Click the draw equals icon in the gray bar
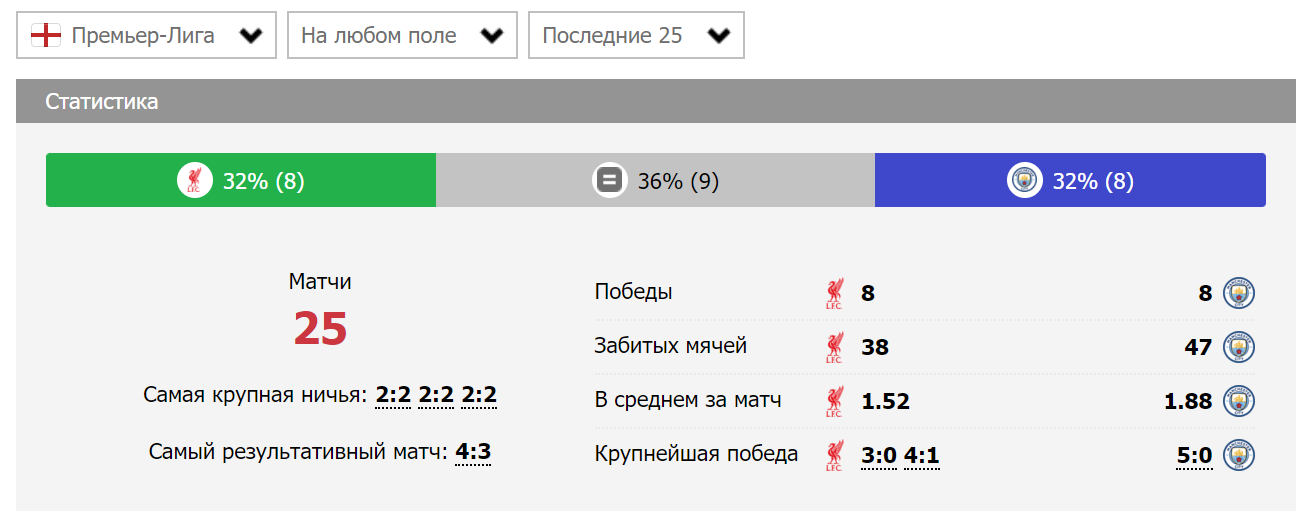The height and width of the screenshot is (521, 1308). coord(609,181)
